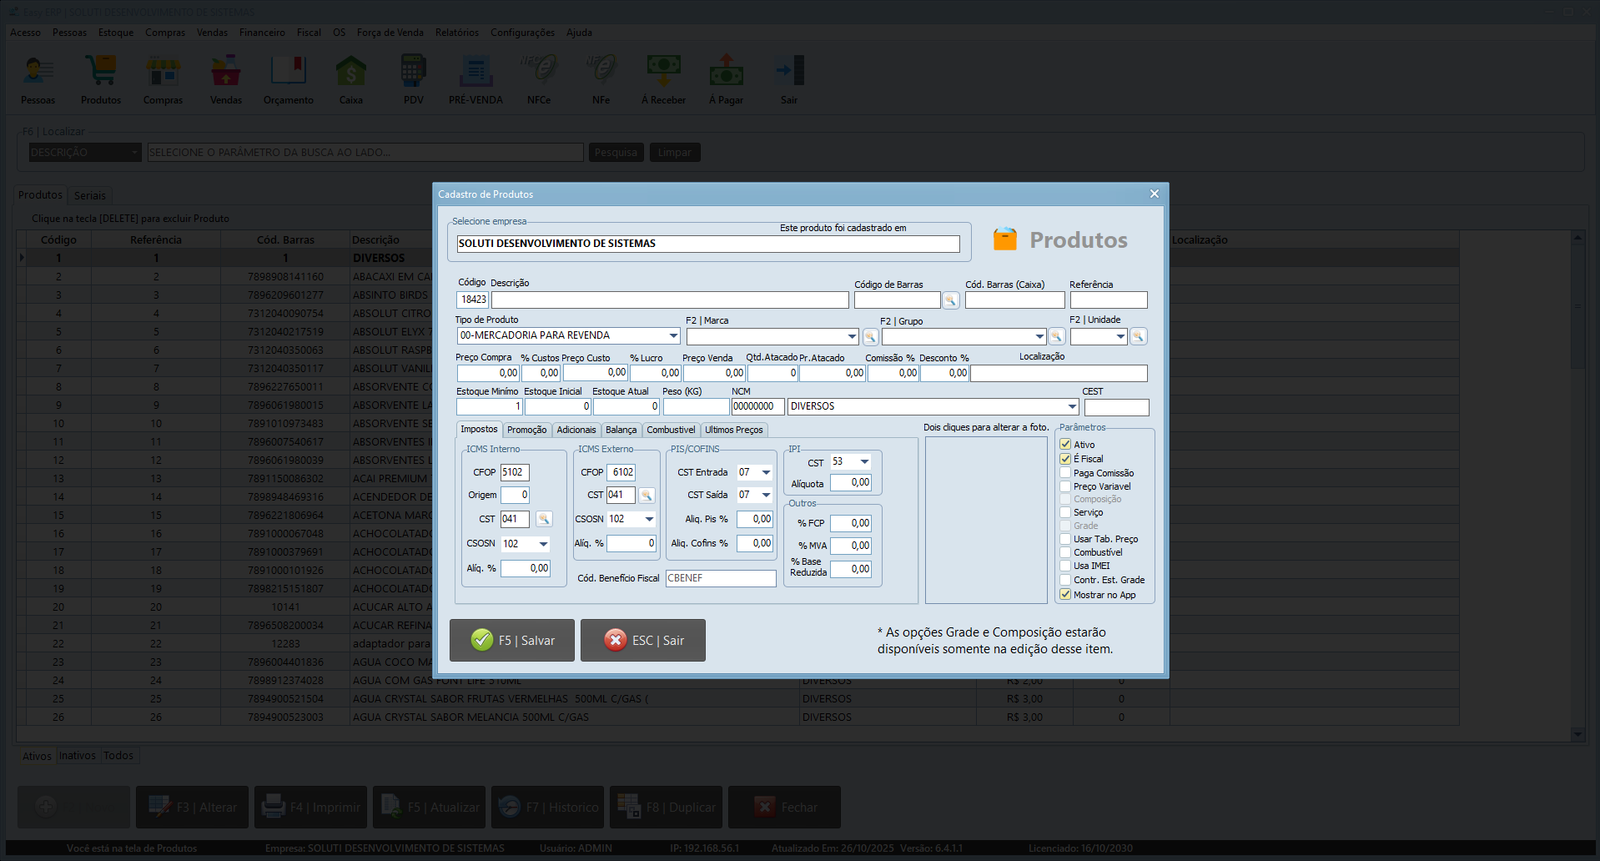Open the Marca lookup magnifier icon
Screen dimensions: 1600x861
870,337
